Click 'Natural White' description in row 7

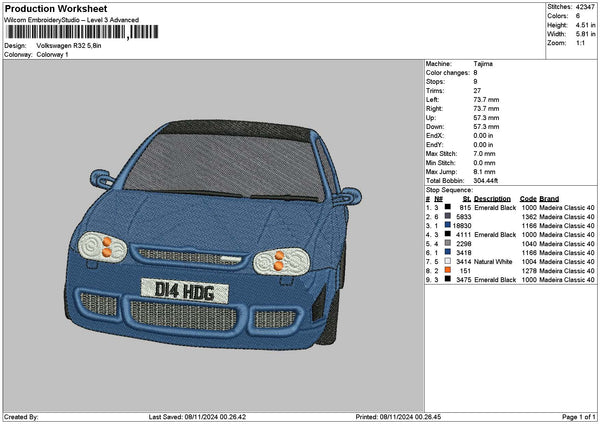493,262
